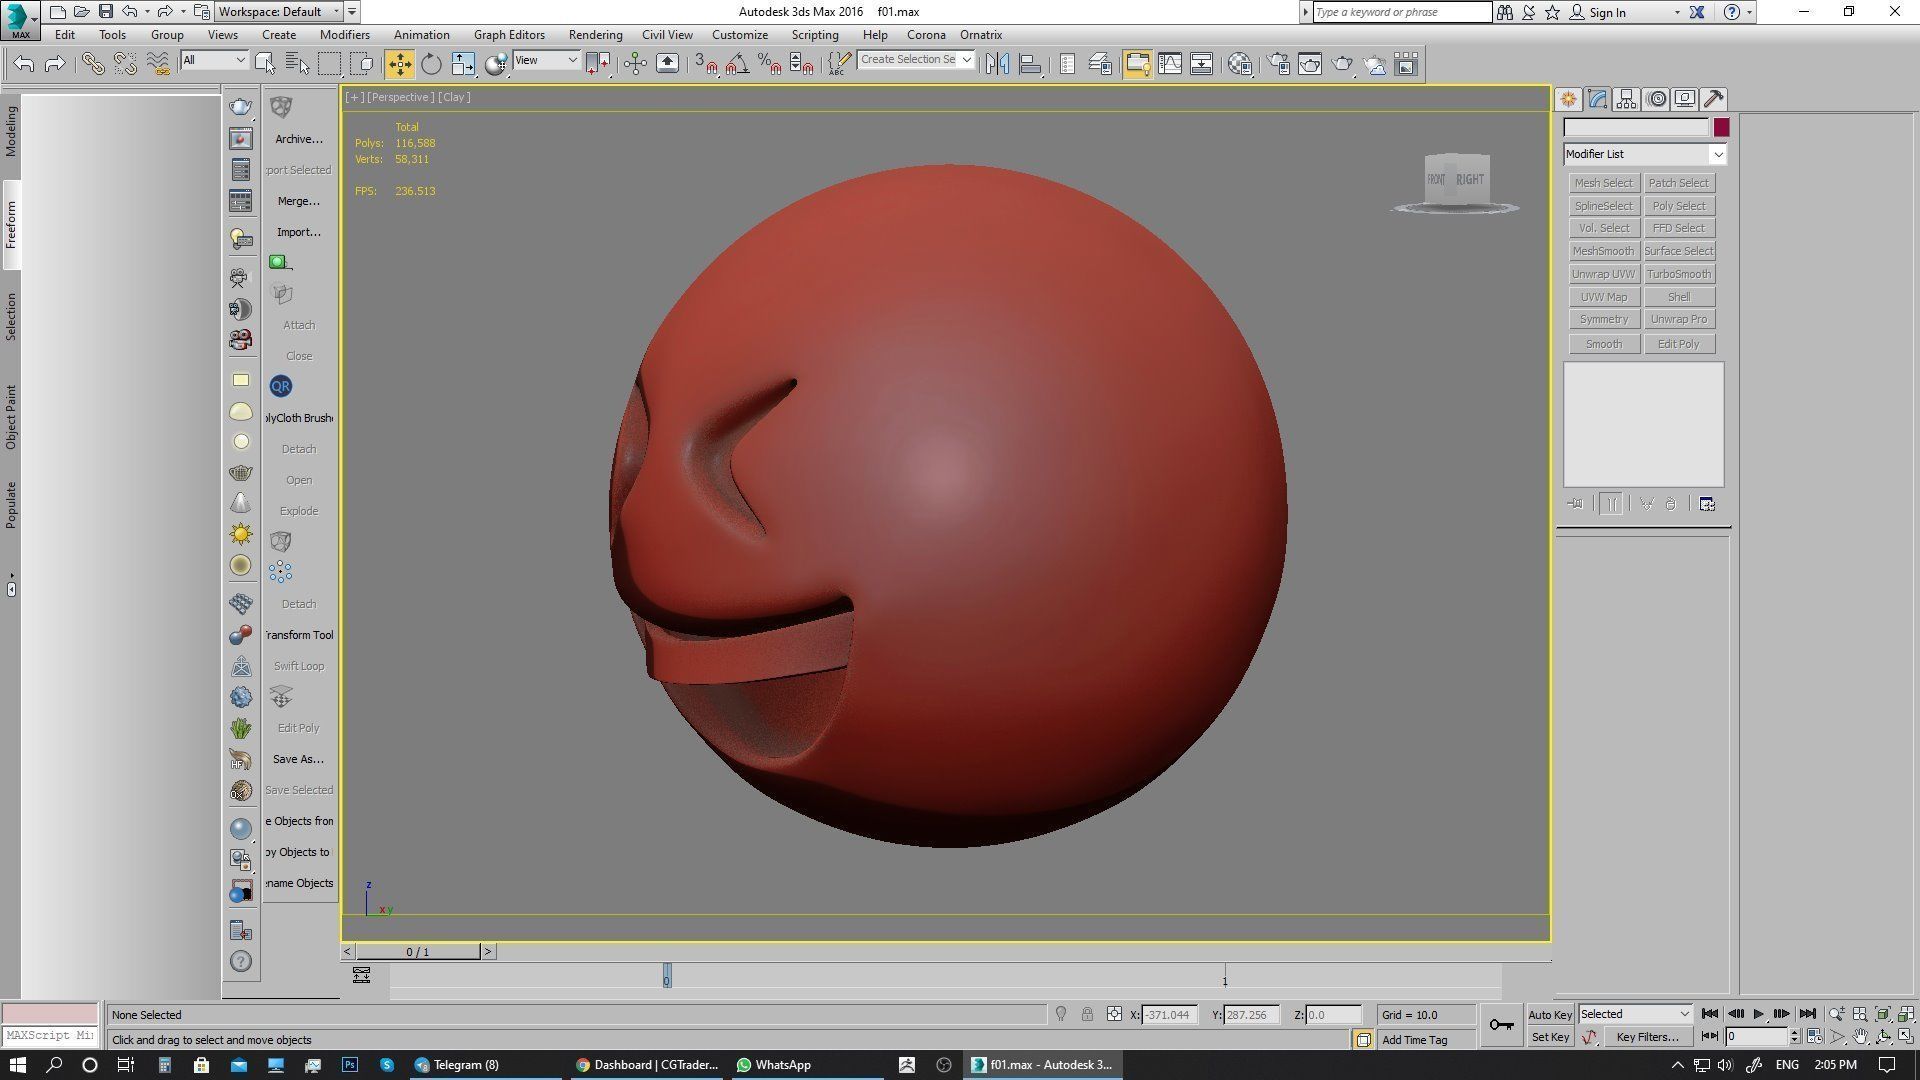Click Merge... in the left panel
The image size is (1920, 1080).
298,201
